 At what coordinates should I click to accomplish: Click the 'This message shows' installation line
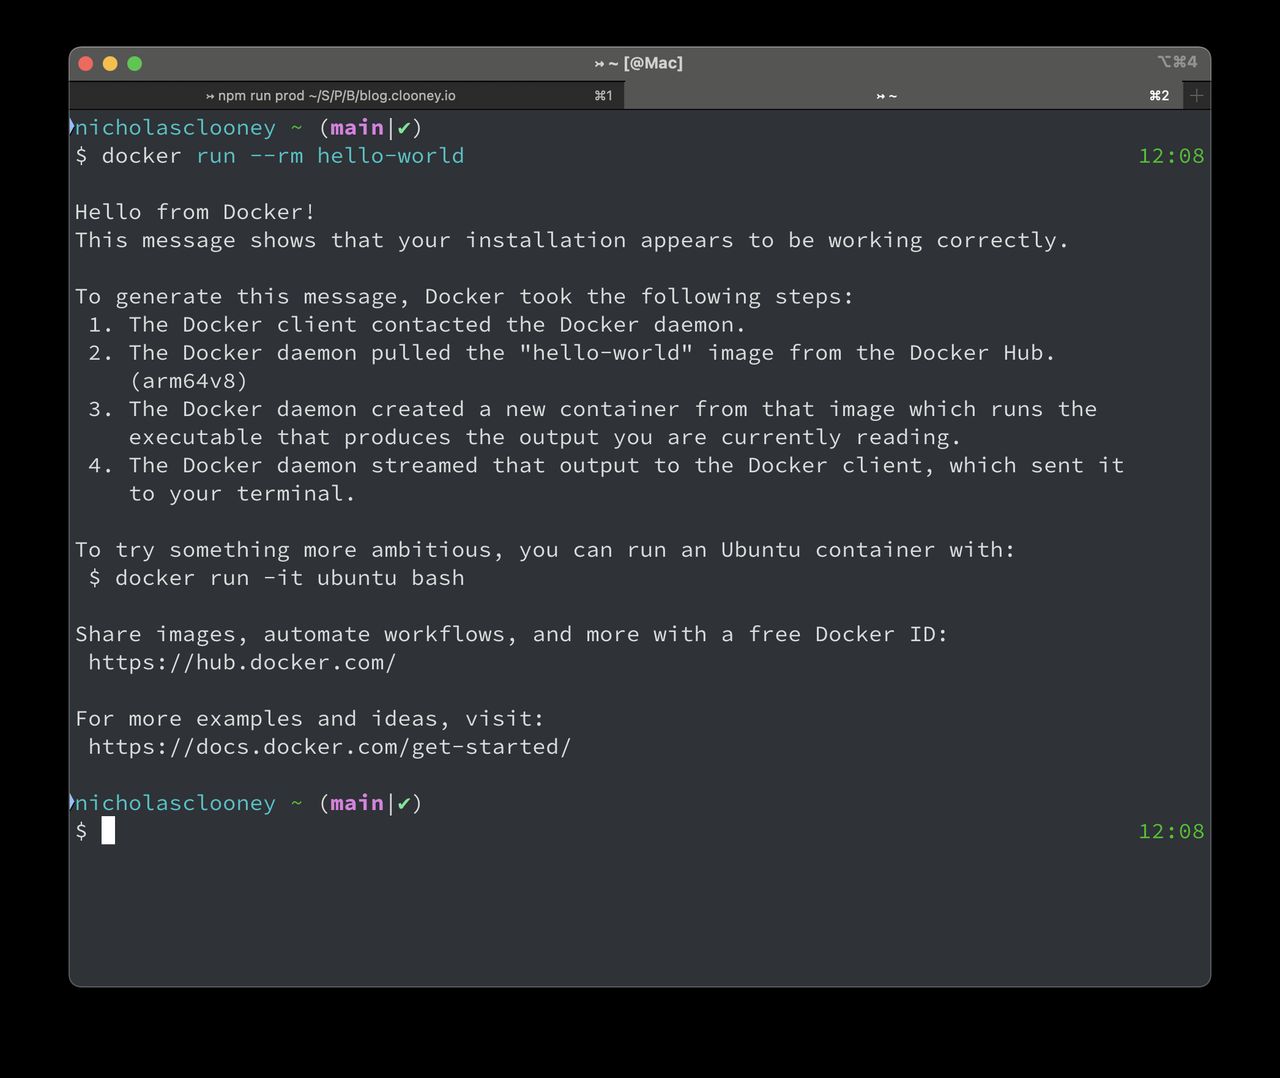tap(572, 240)
